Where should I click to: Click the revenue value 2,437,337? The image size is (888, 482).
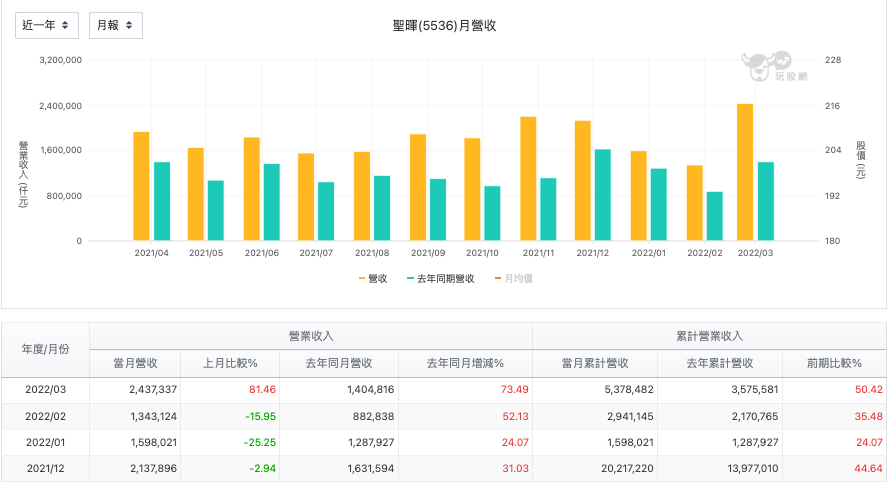[x=153, y=390]
